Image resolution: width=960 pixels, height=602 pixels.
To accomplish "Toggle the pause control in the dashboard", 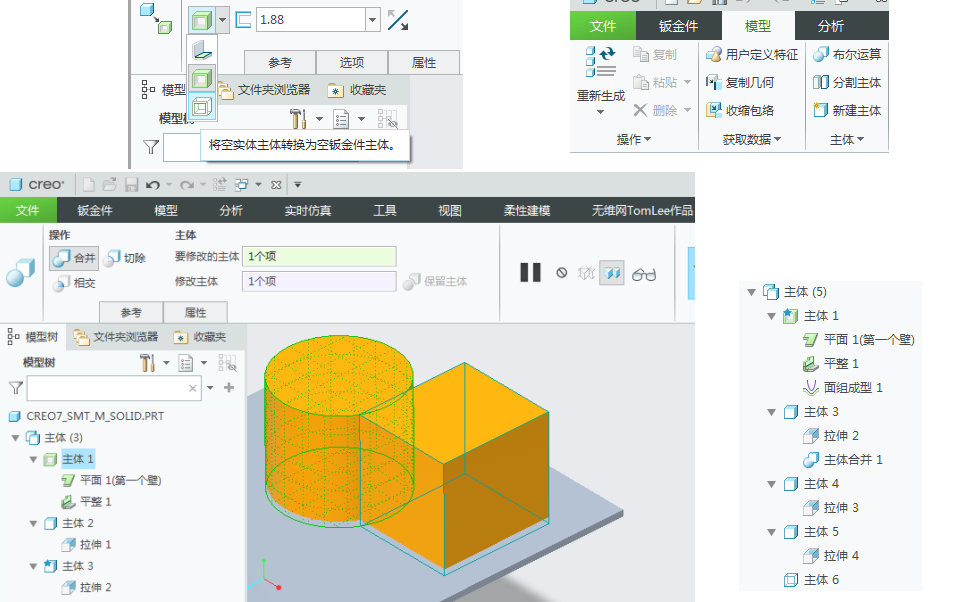I will pyautogui.click(x=529, y=271).
